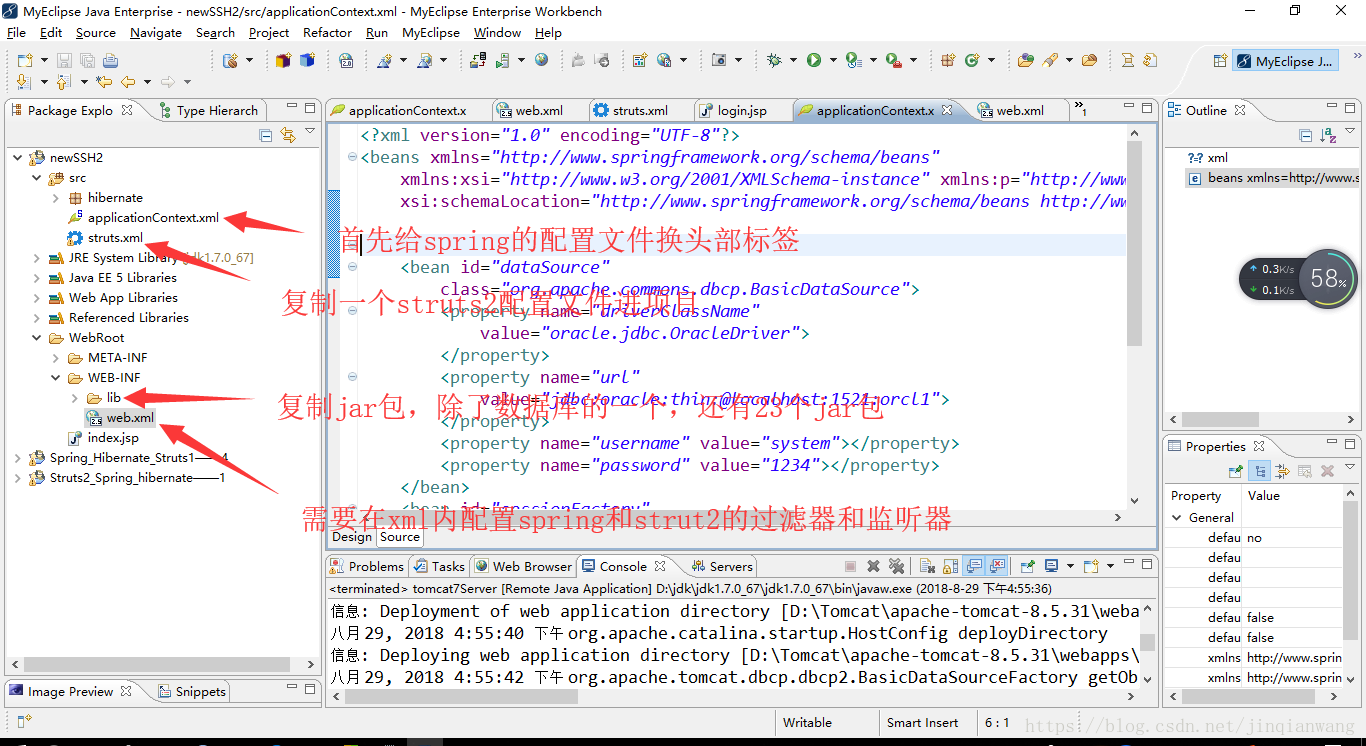The width and height of the screenshot is (1366, 746).
Task: Click Display Selected Console icon
Action: tap(1050, 566)
